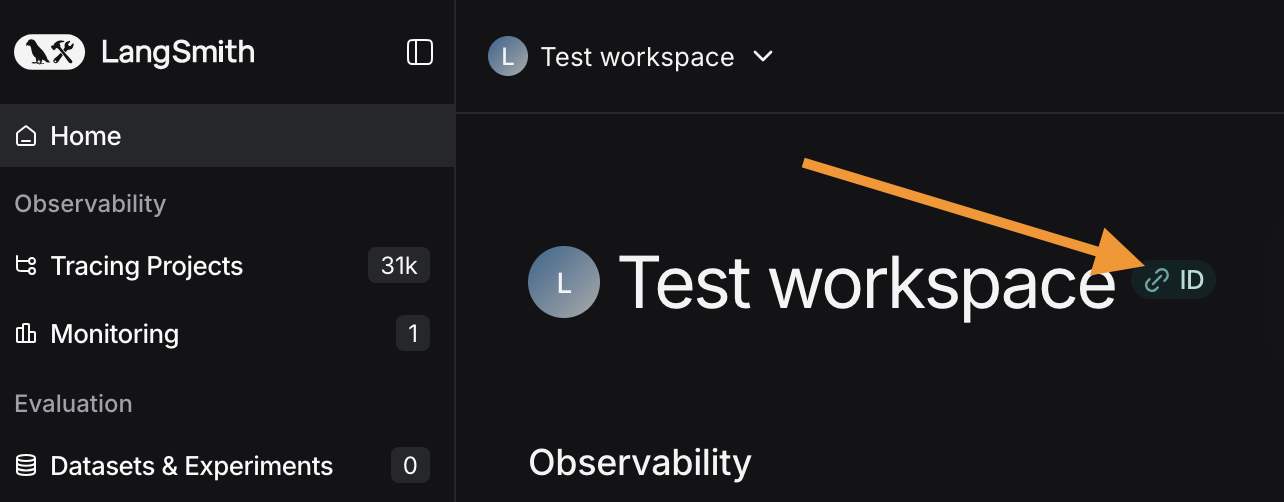Open the Test workspace switcher dropdown

click(x=631, y=57)
